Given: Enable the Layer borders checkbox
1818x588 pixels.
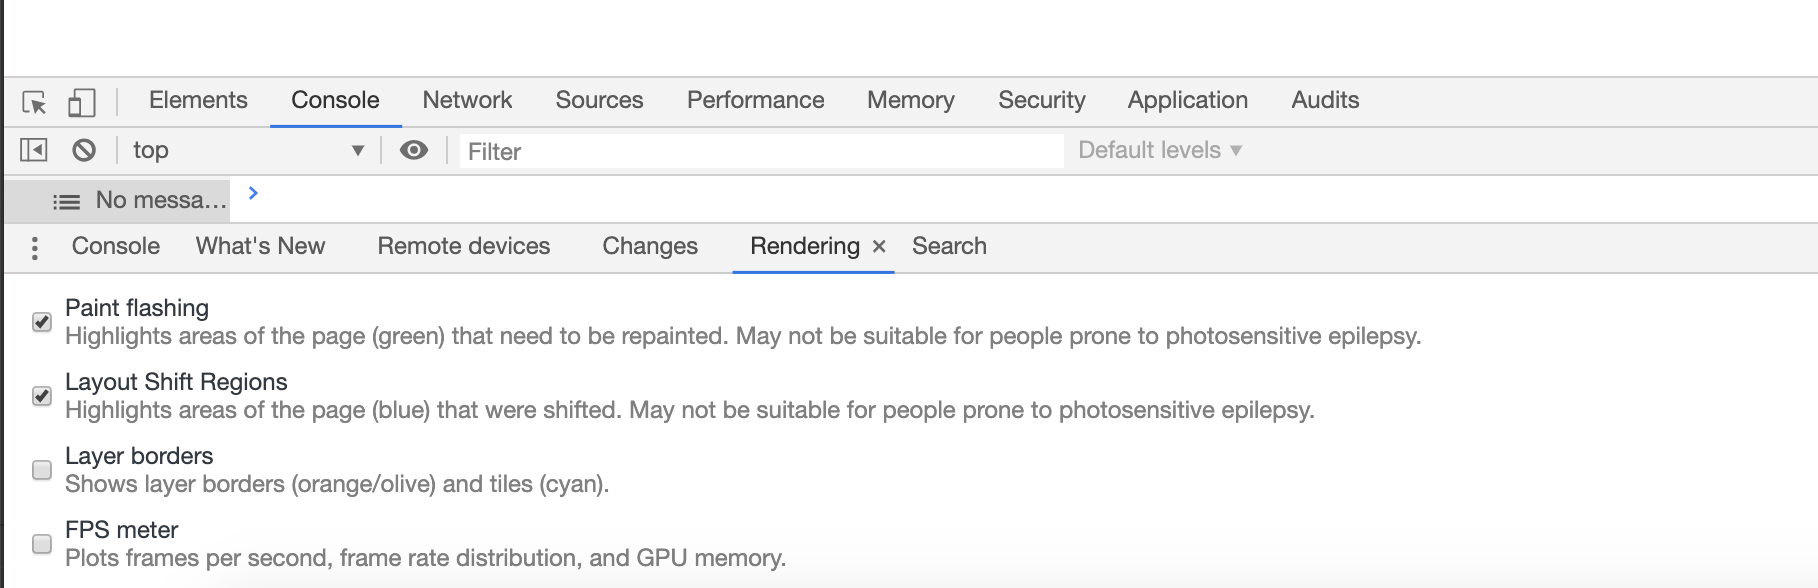Looking at the screenshot, I should 42,470.
